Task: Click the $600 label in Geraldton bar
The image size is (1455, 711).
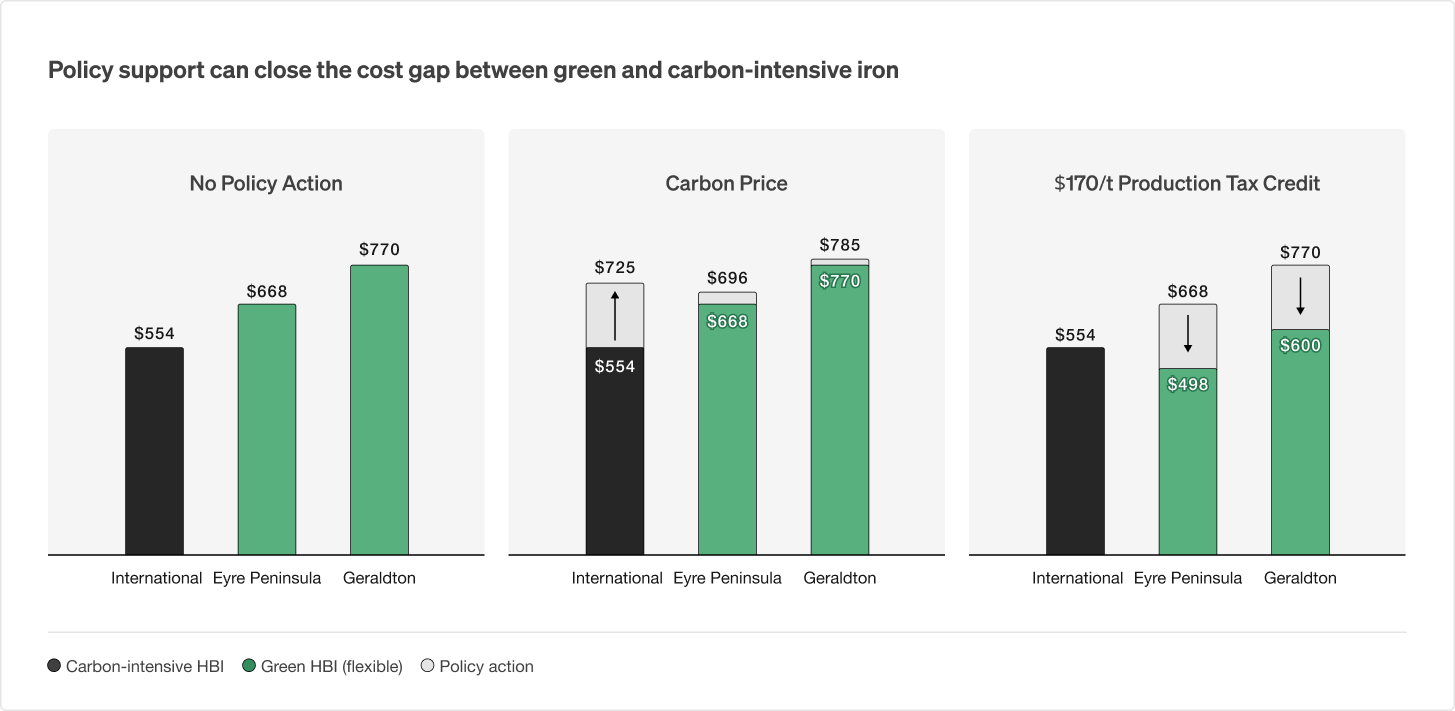Action: coord(1300,346)
